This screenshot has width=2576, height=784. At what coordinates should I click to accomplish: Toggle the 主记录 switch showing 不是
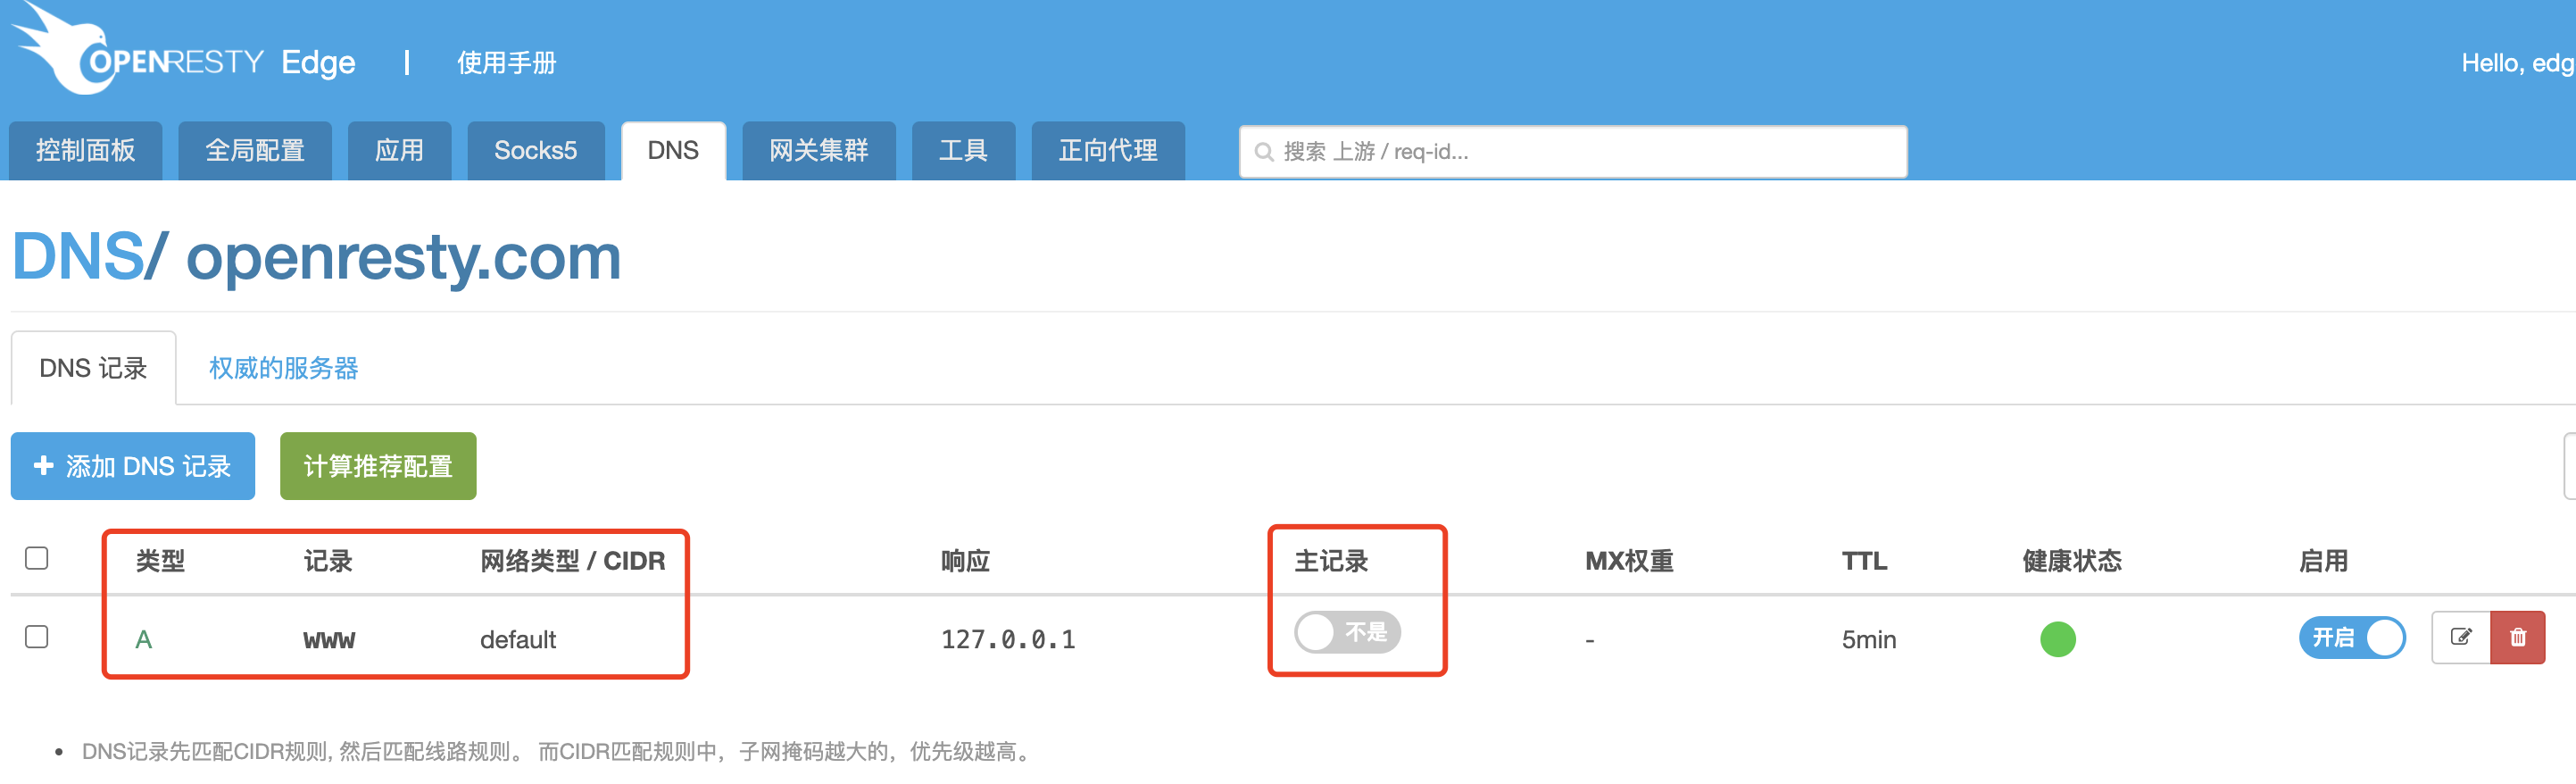click(x=1348, y=632)
